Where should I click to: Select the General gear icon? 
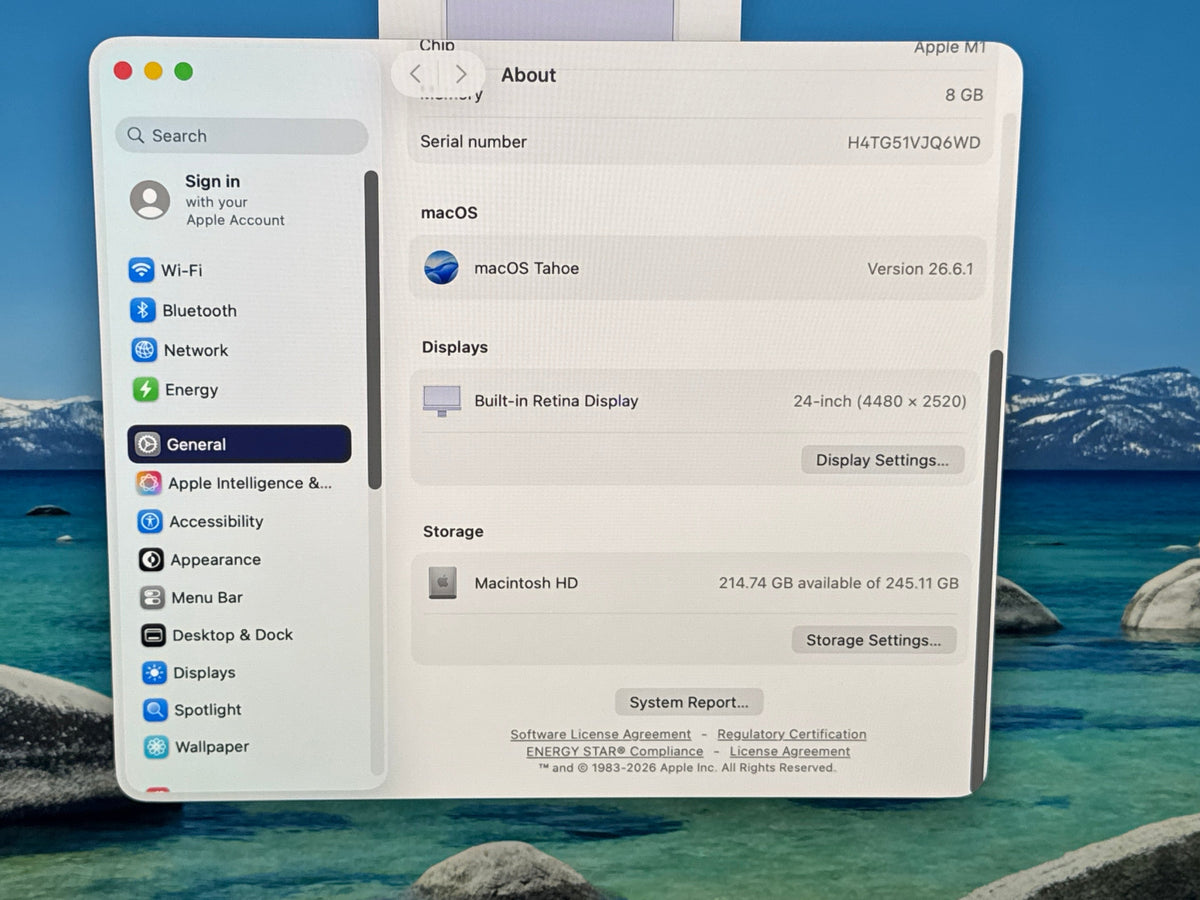tap(148, 444)
